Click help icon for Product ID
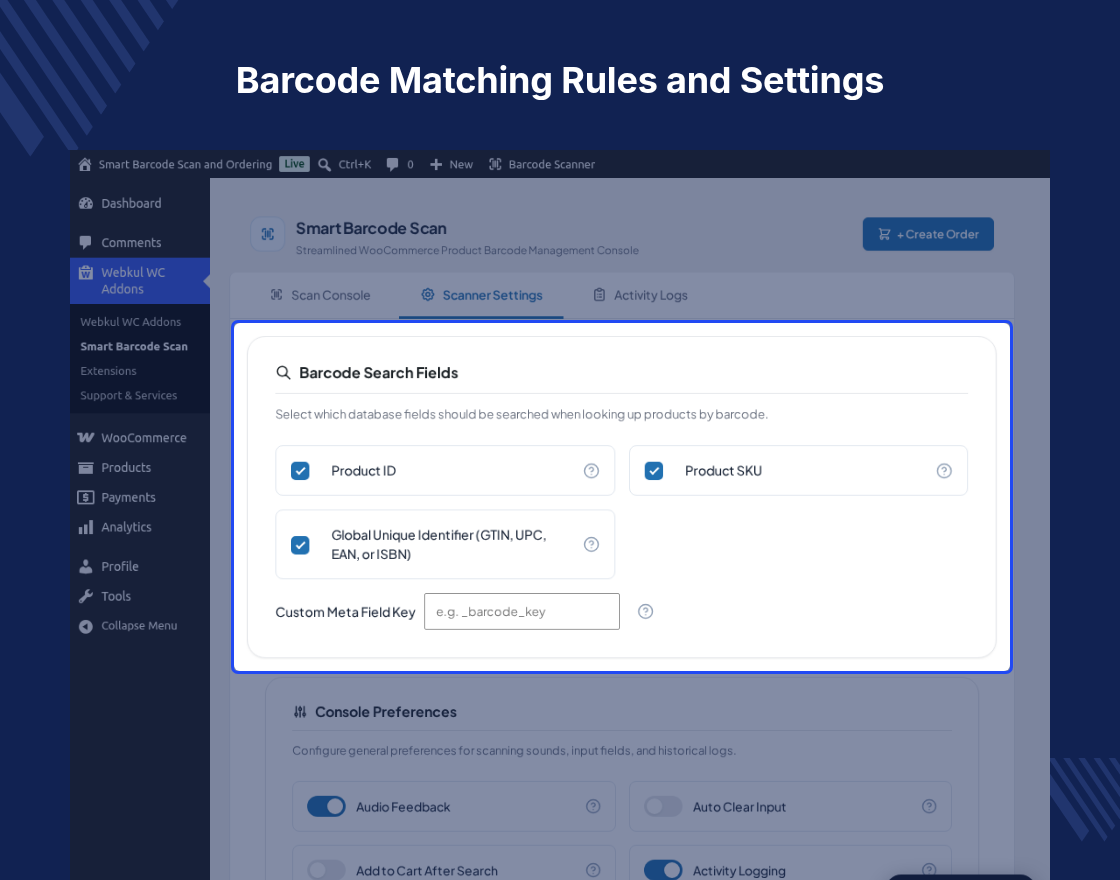The height and width of the screenshot is (880, 1120). pos(591,471)
